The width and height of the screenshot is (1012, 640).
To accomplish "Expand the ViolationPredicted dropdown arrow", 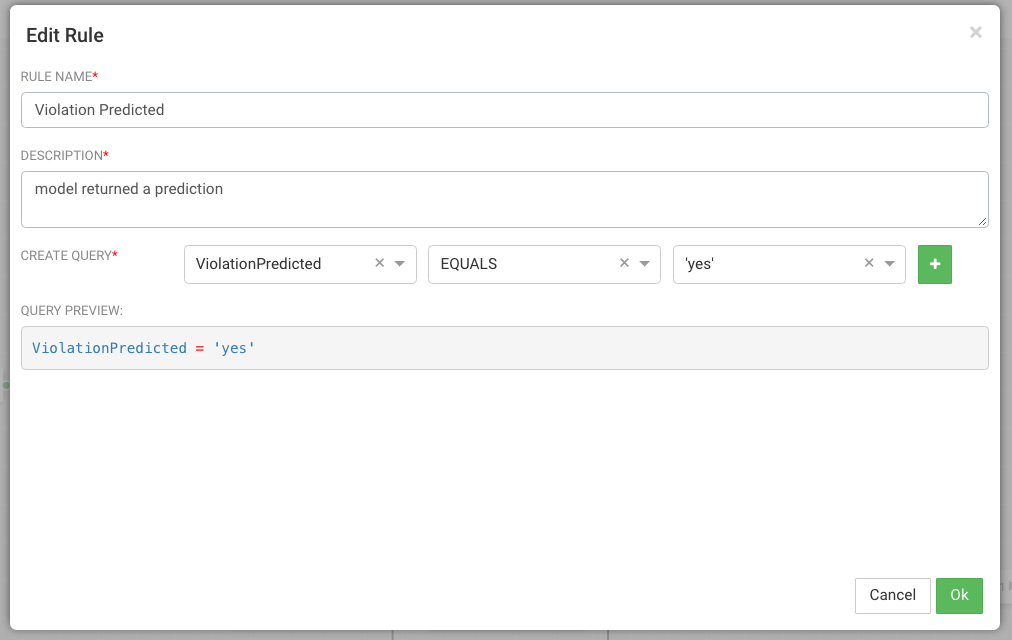I will pyautogui.click(x=400, y=264).
